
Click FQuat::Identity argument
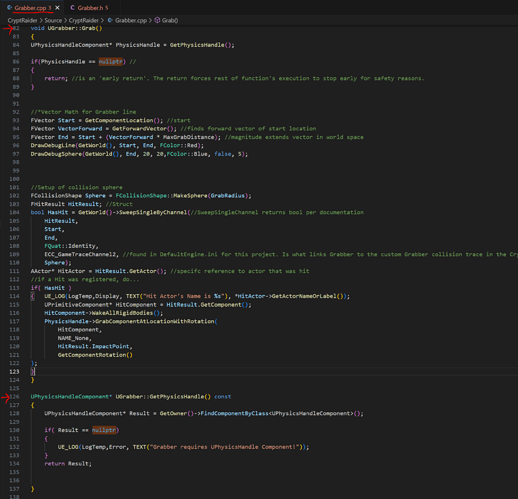coord(70,246)
